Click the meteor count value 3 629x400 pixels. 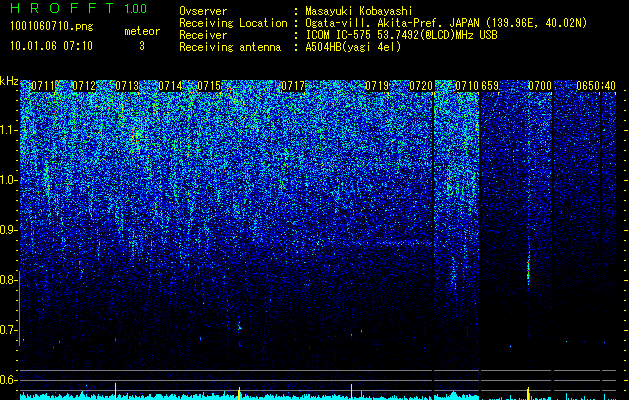(x=142, y=46)
